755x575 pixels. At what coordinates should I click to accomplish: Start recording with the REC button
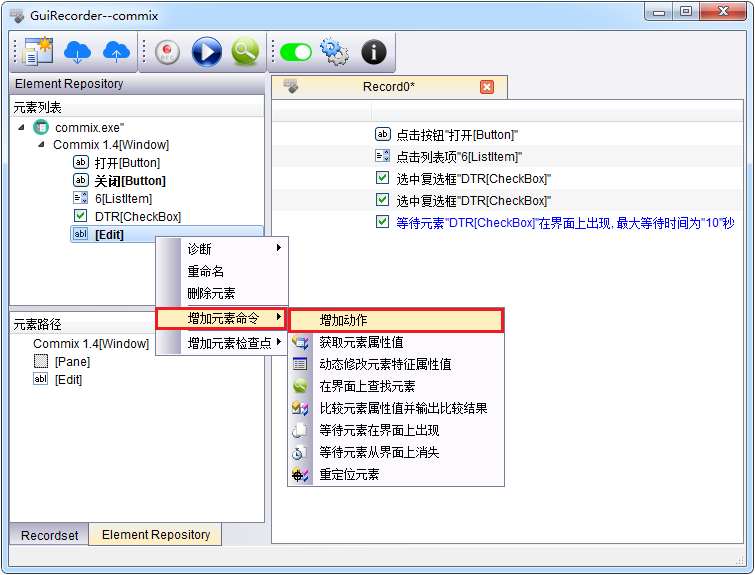tap(168, 52)
